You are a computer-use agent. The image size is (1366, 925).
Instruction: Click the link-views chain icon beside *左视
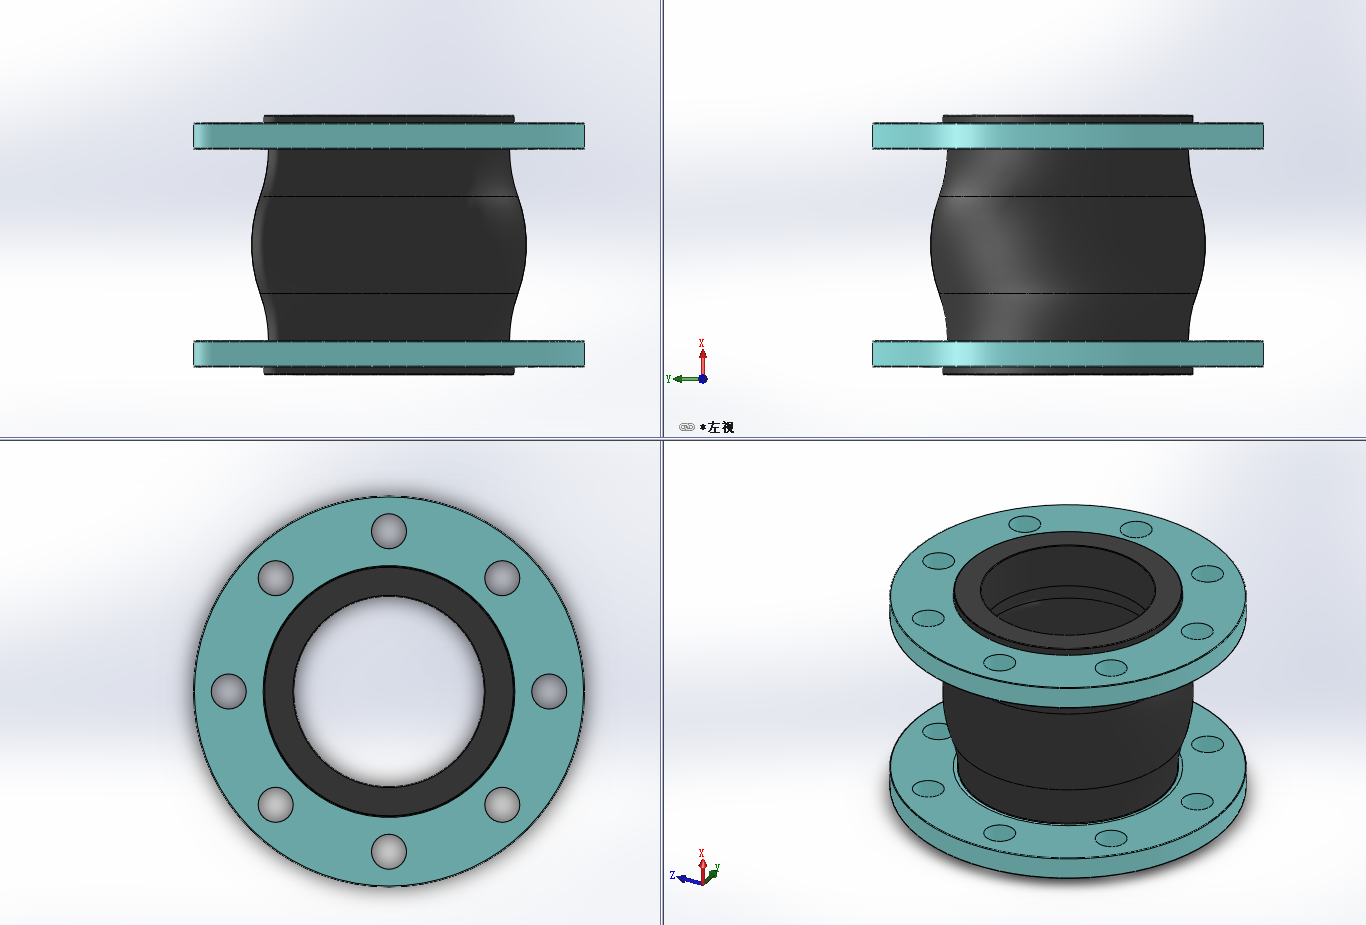[x=686, y=427]
